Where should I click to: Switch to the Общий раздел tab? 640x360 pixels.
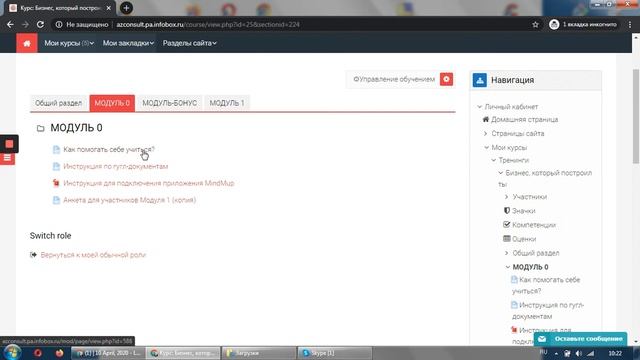tap(58, 103)
